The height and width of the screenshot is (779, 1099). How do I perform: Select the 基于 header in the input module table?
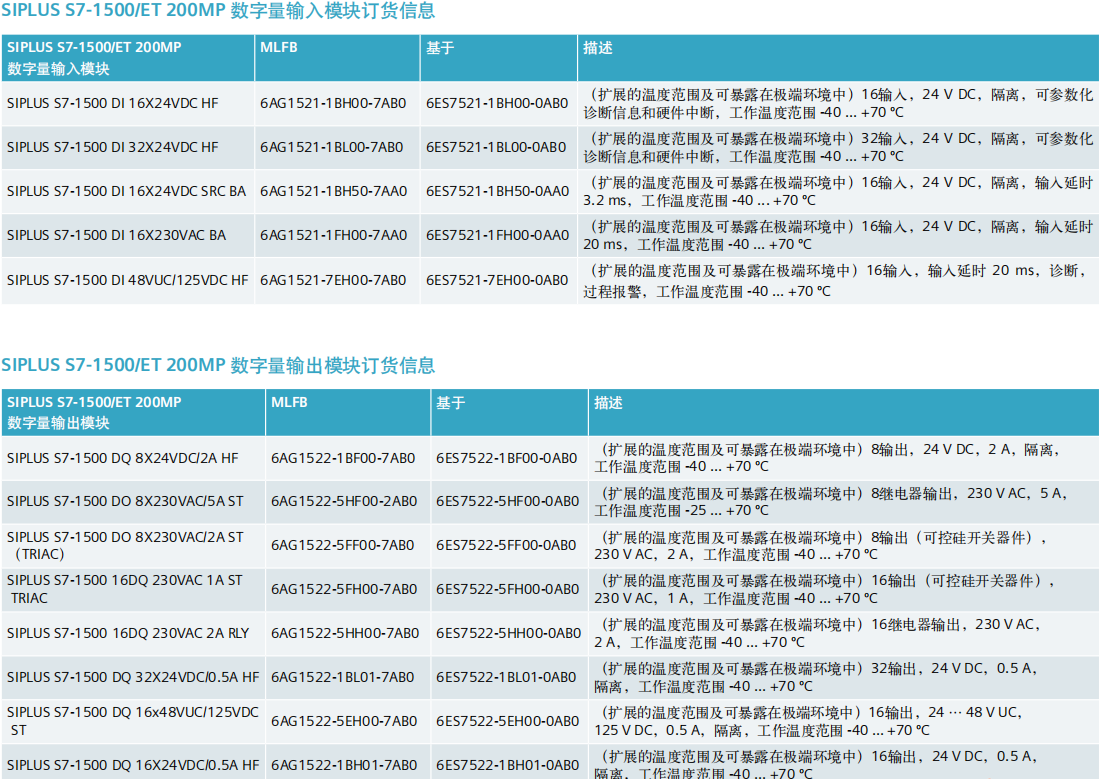440,48
